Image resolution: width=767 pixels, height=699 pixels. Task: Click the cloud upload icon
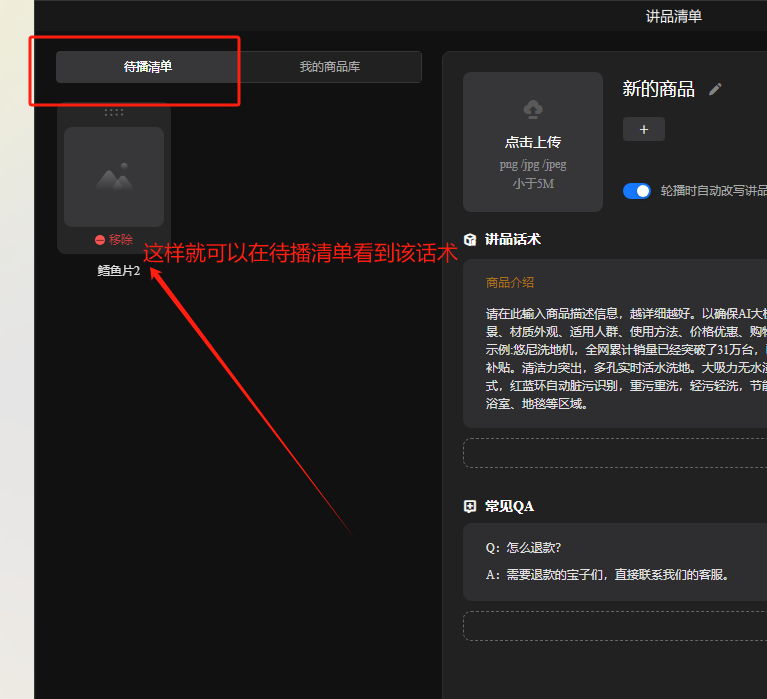(533, 108)
